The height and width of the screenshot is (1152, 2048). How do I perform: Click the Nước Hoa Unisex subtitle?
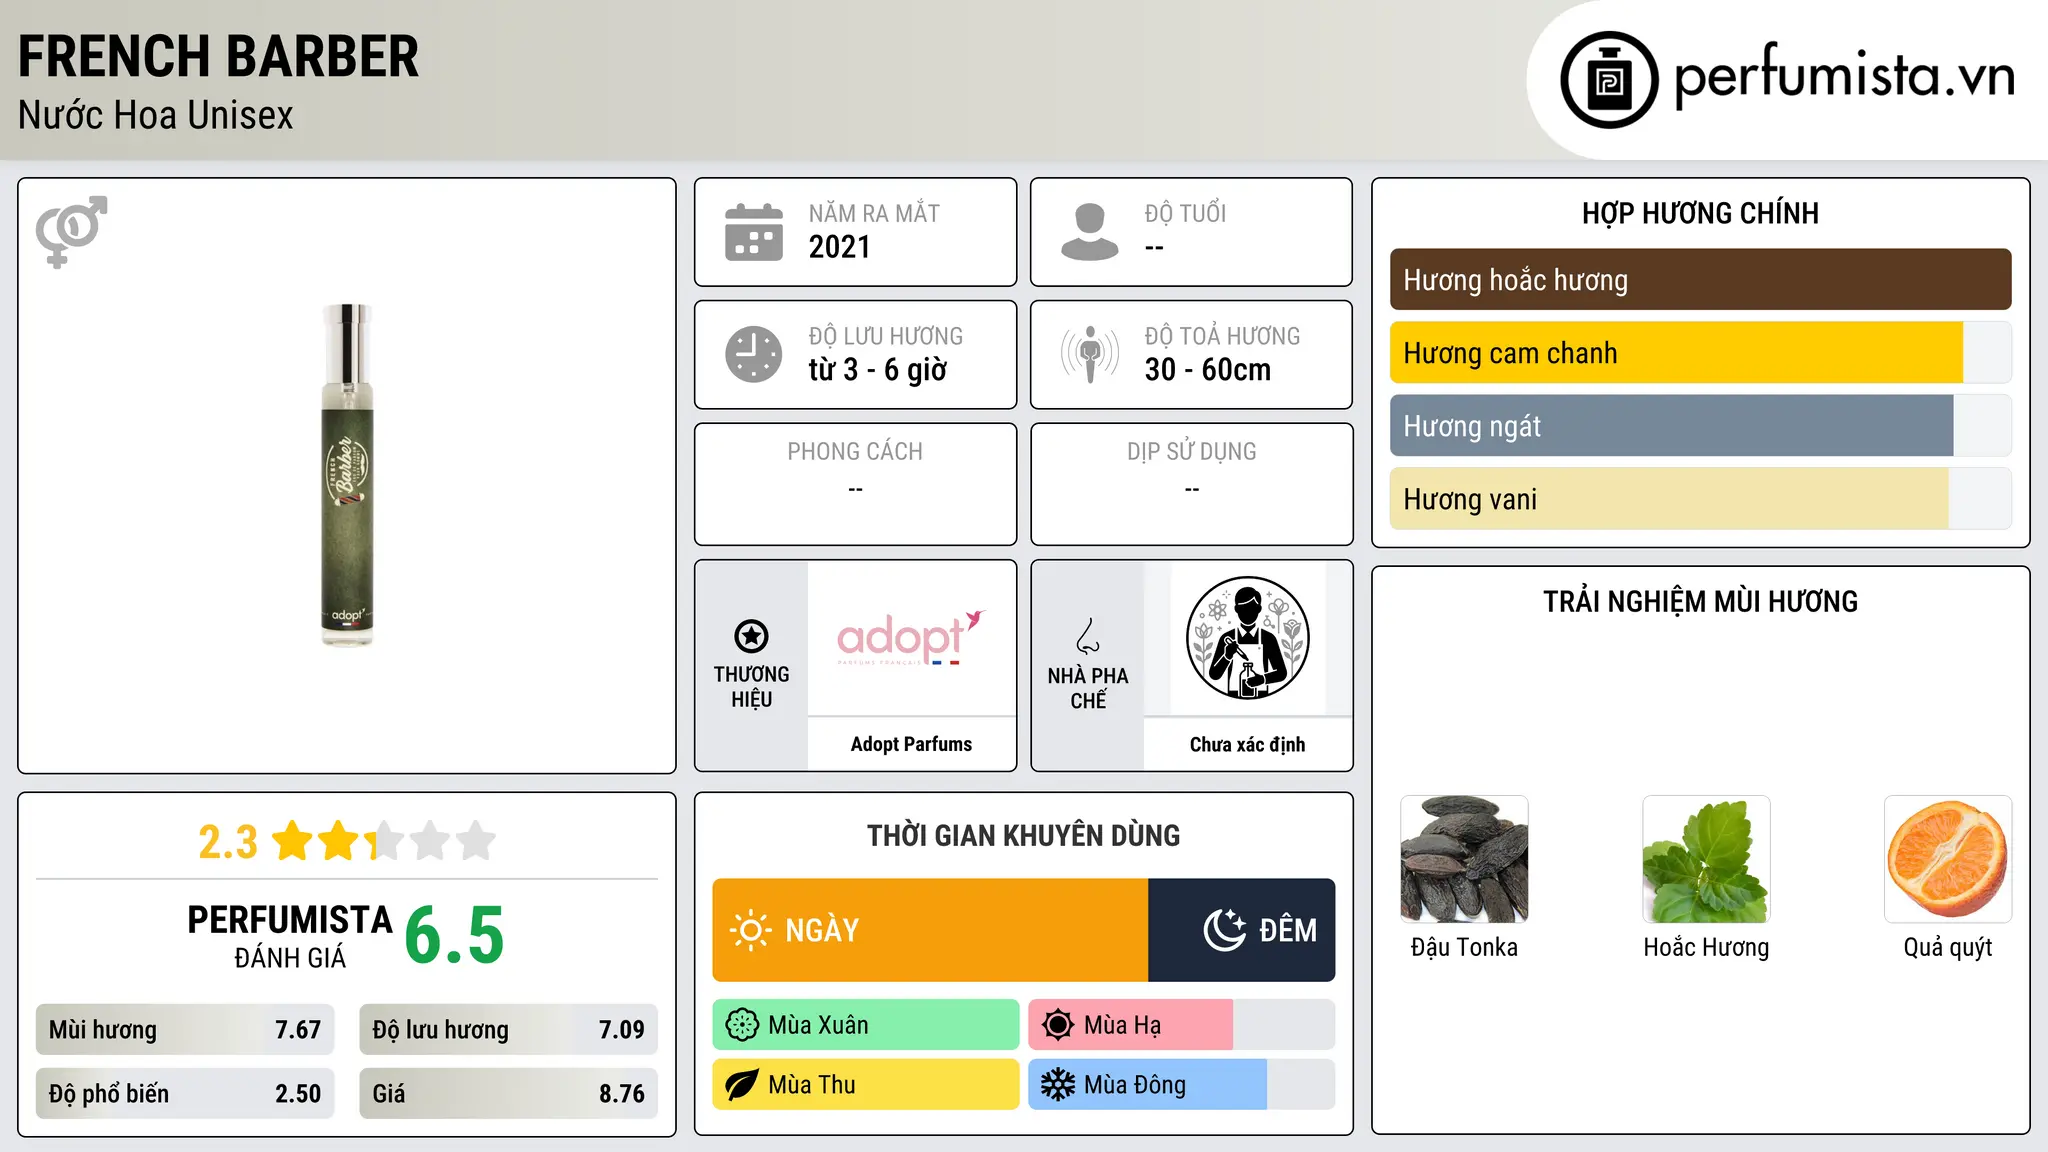[156, 115]
